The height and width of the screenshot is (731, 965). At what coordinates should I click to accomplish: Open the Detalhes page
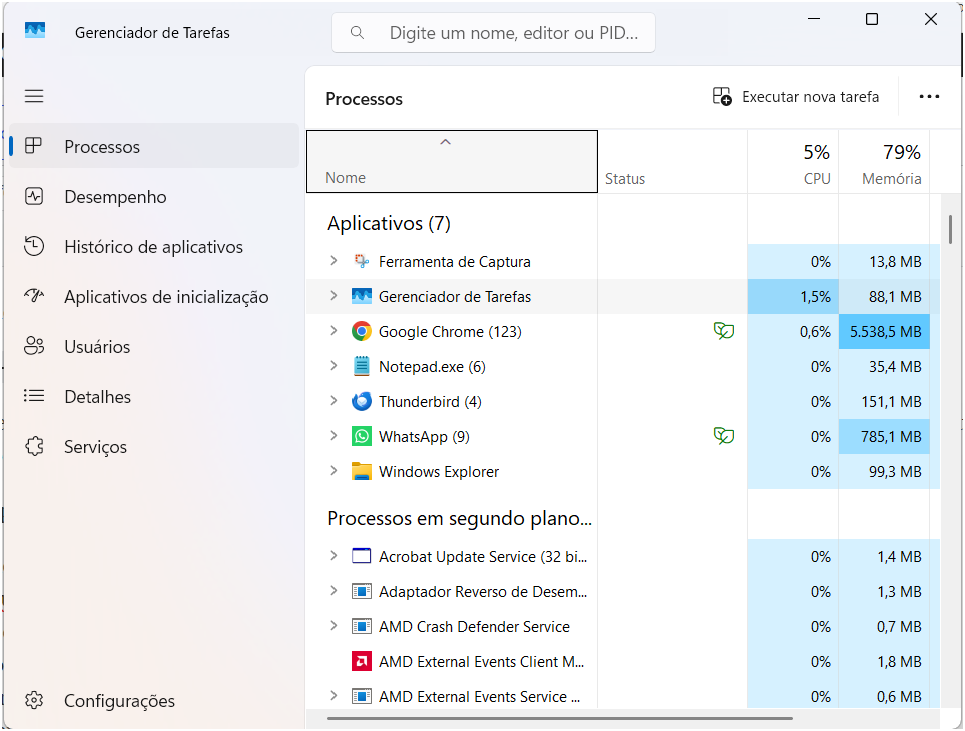pos(154,396)
